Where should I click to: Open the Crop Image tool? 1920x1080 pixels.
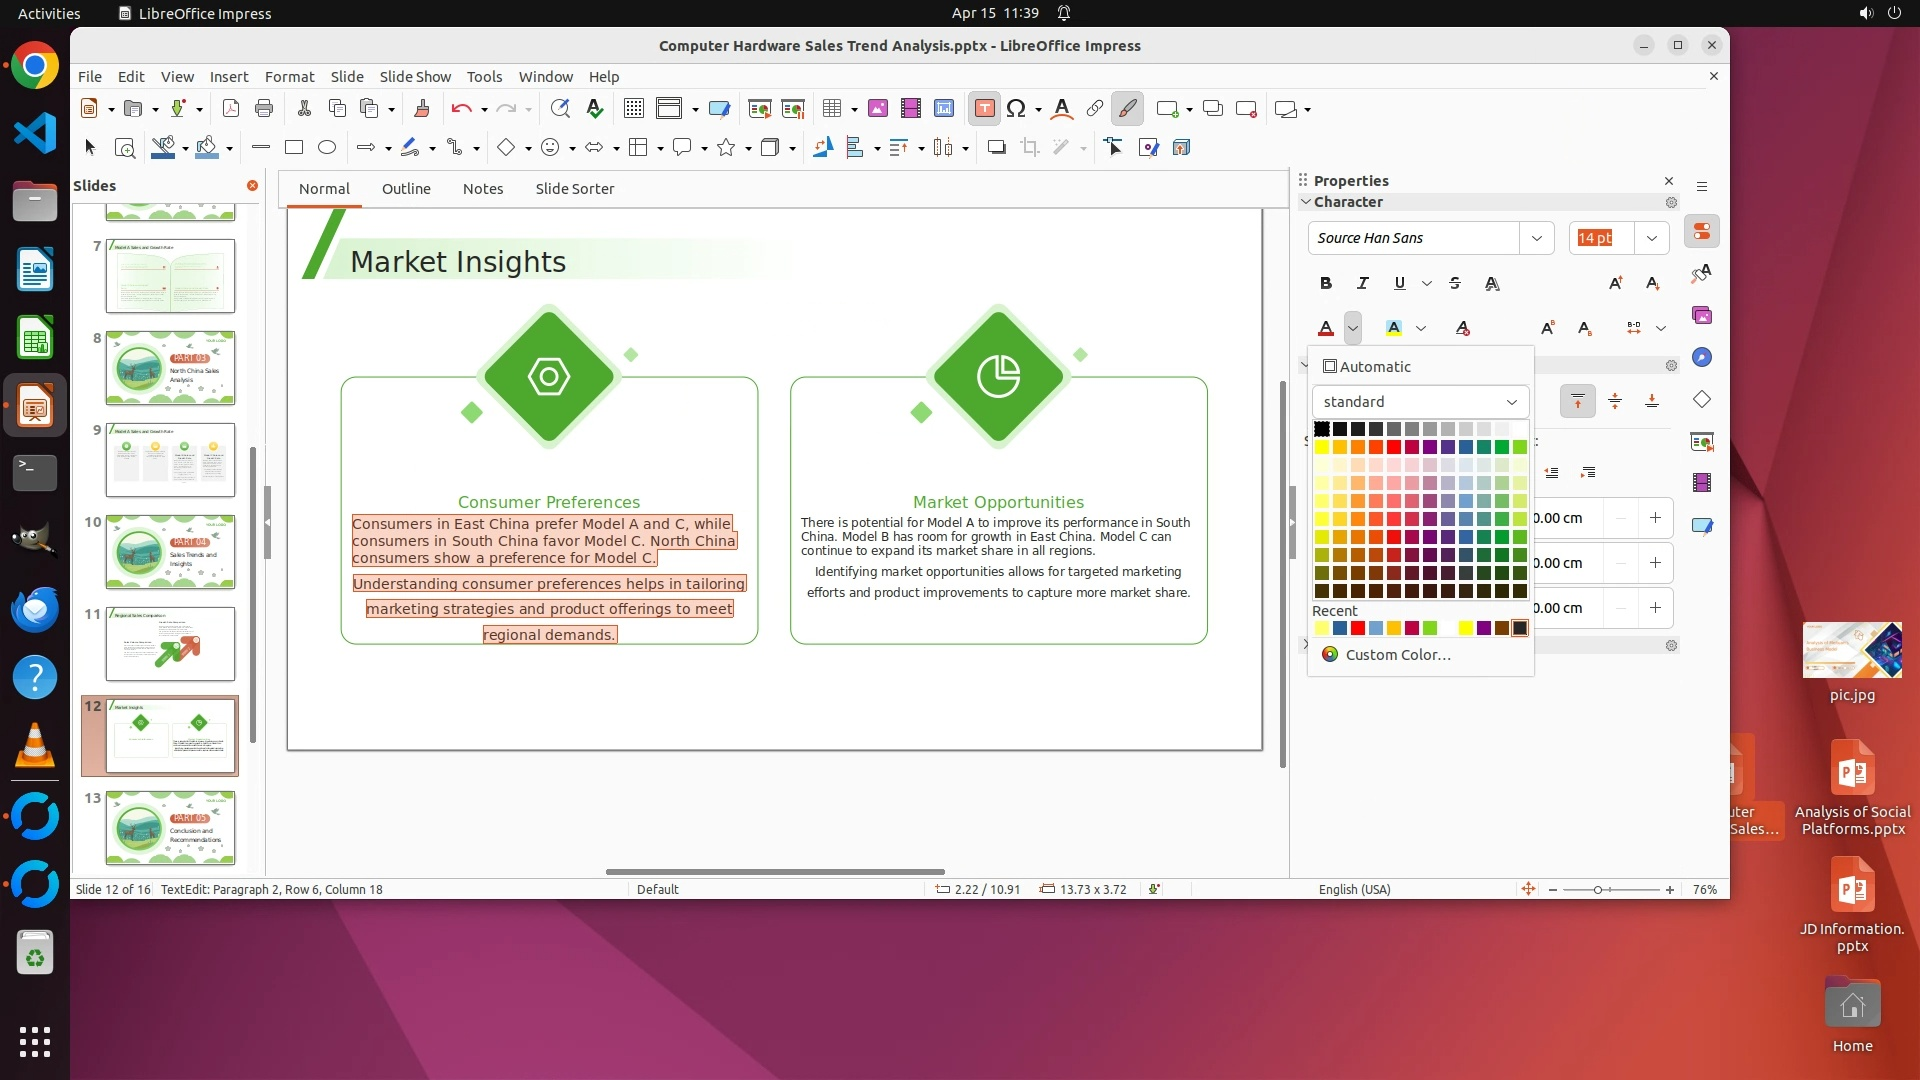click(1029, 148)
